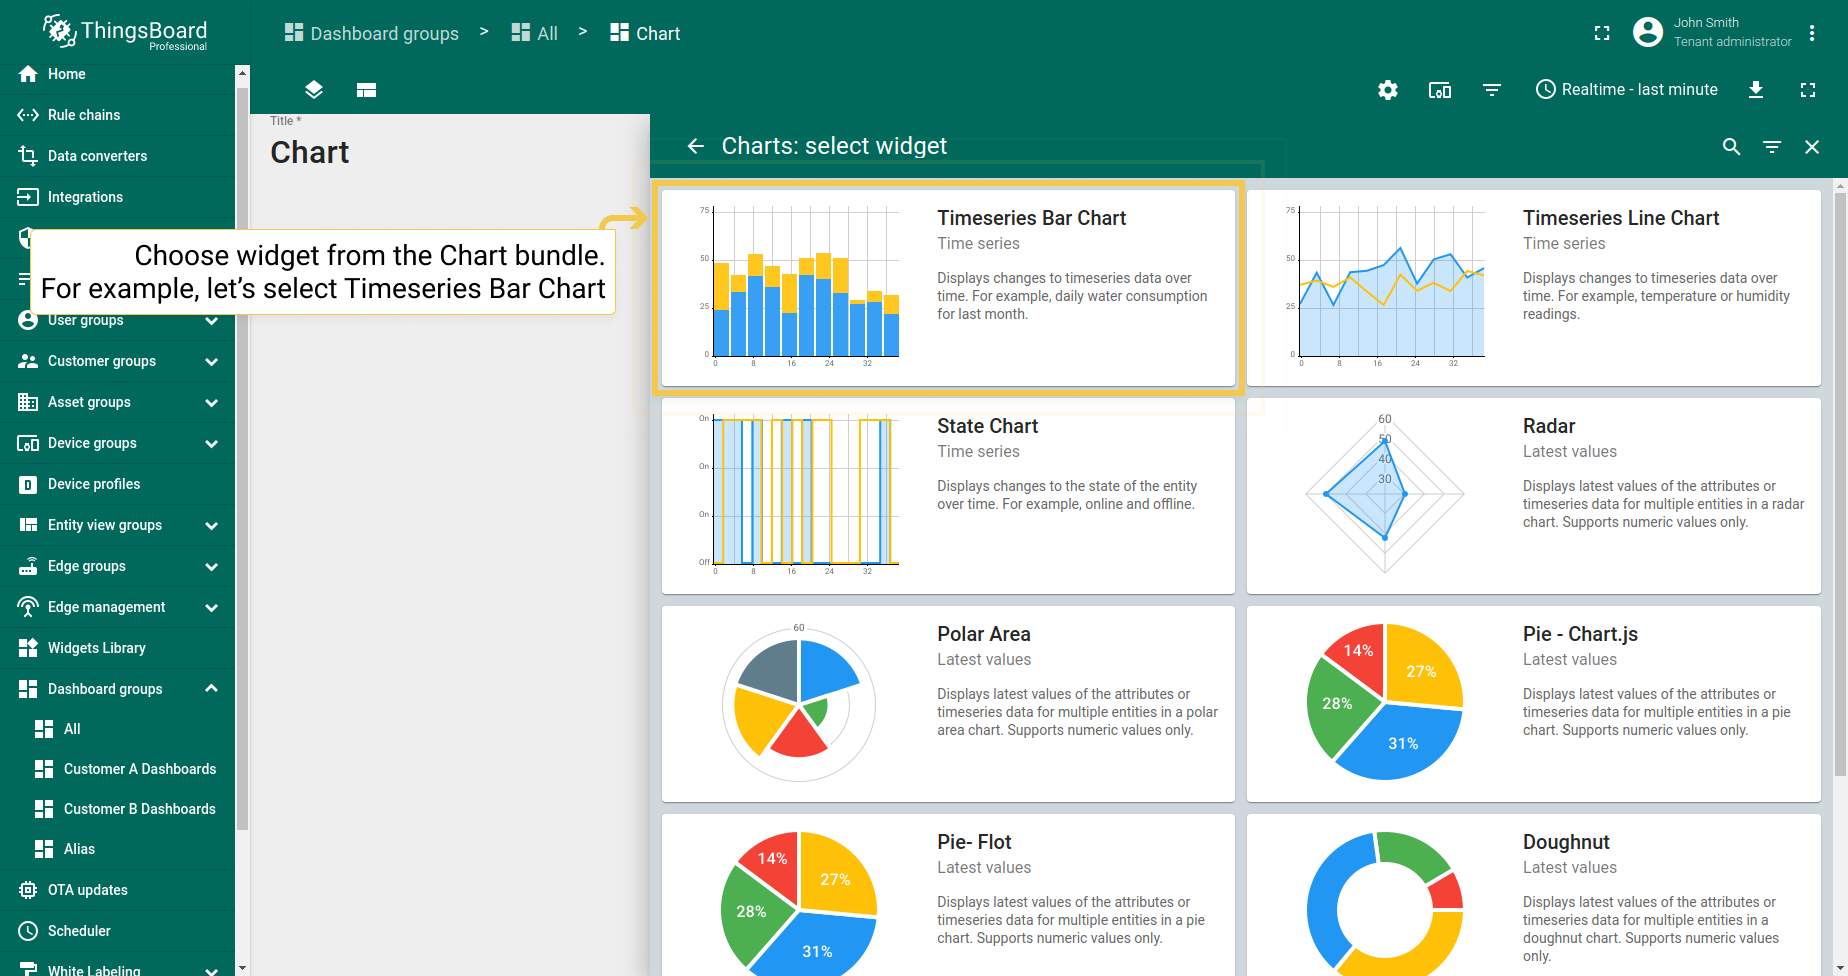Open the layout grid icon in dashboard toolbar
1848x976 pixels.
pyautogui.click(x=366, y=90)
